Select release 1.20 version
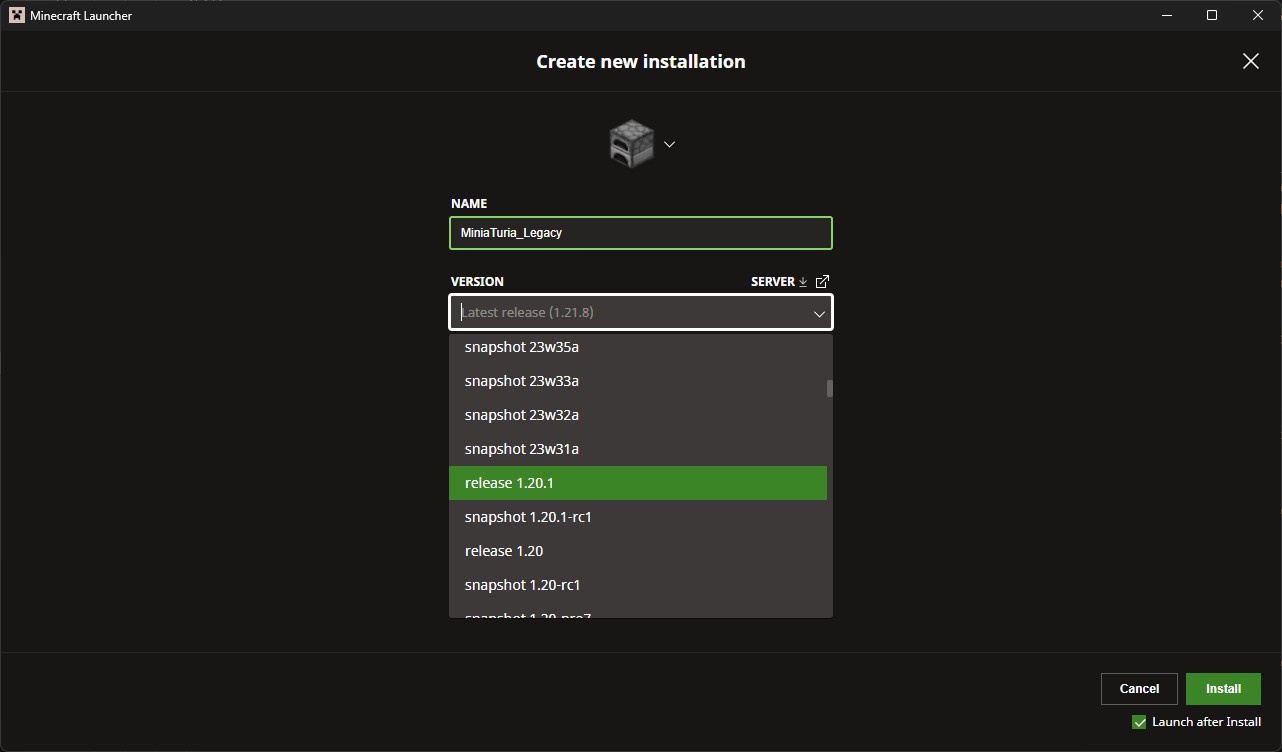Viewport: 1282px width, 752px height. (x=638, y=551)
